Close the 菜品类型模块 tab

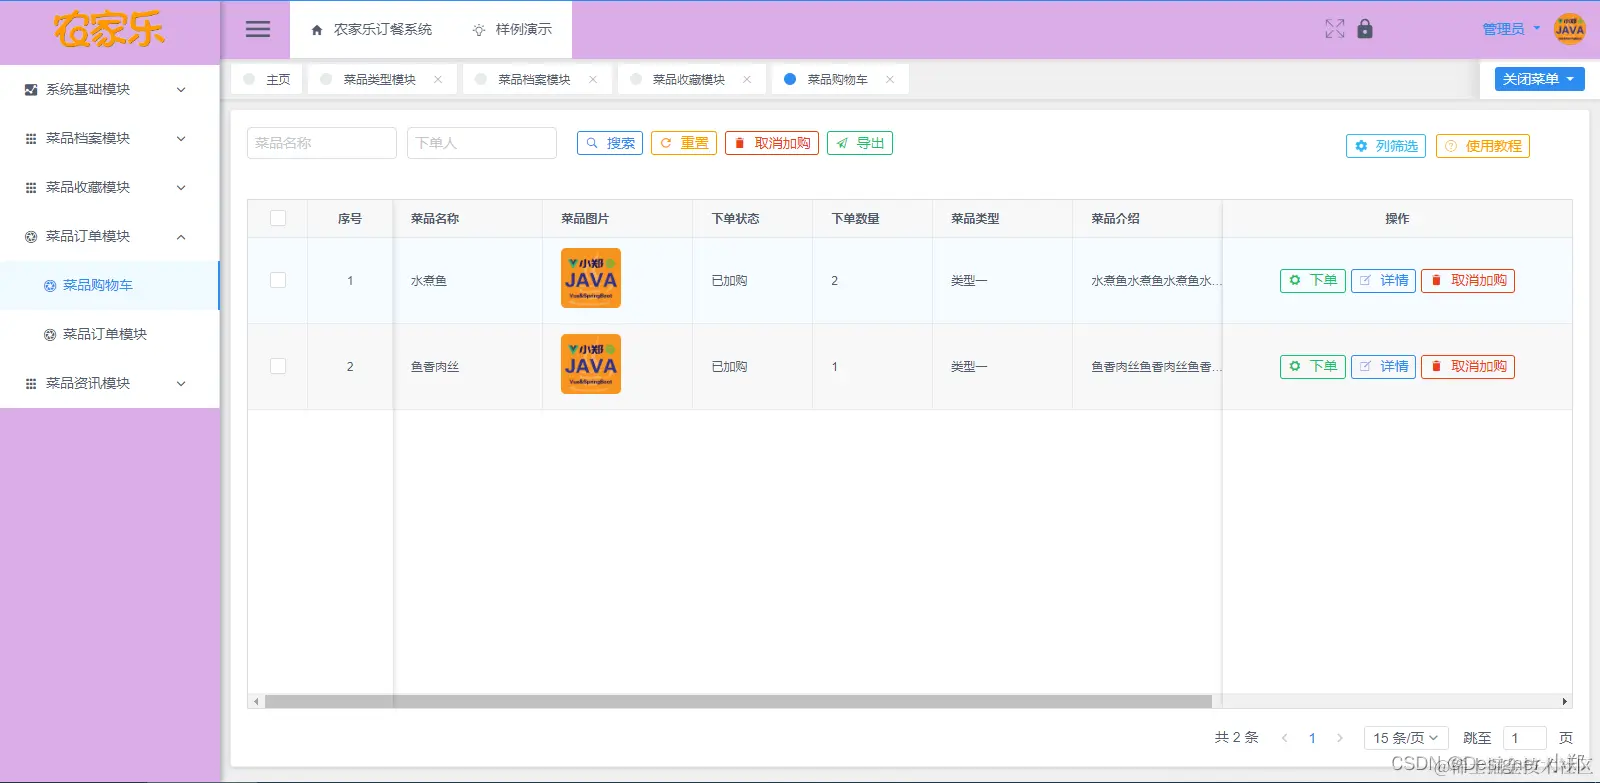(438, 80)
